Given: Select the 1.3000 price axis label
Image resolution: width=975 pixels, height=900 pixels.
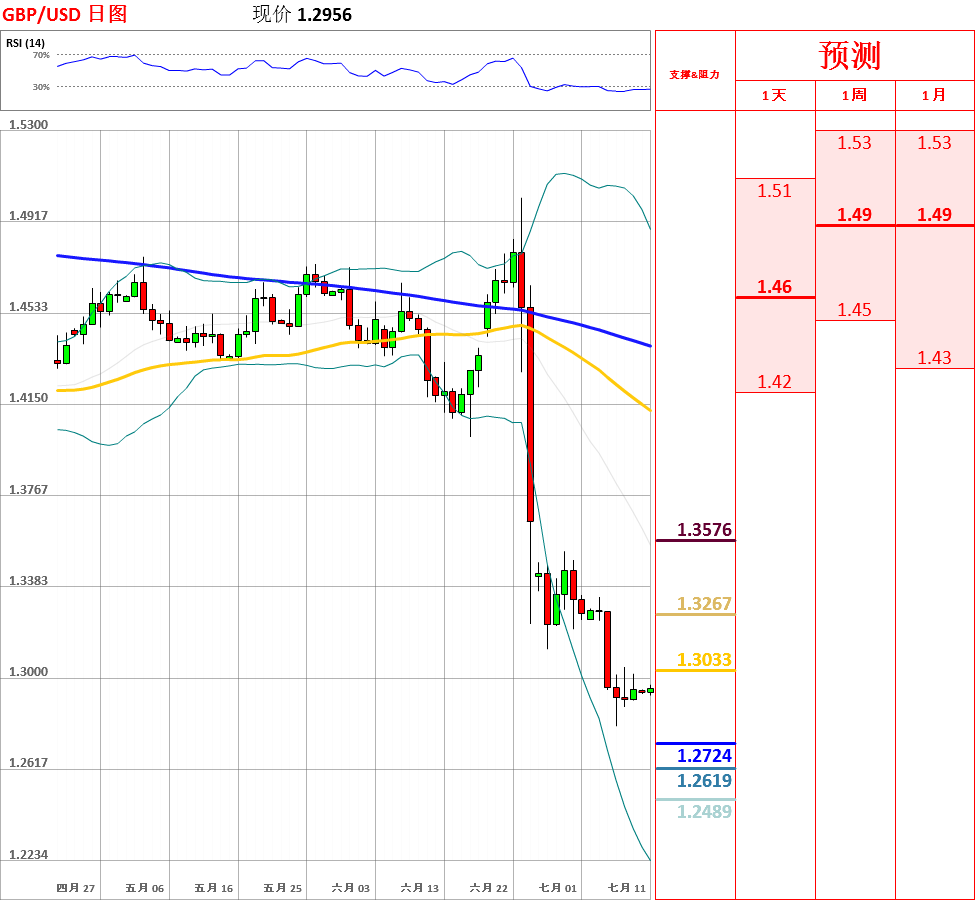Looking at the screenshot, I should (29, 672).
